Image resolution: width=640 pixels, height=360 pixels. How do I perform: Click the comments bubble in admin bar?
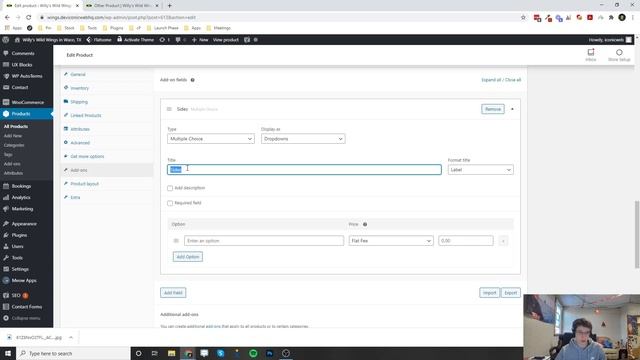178,40
